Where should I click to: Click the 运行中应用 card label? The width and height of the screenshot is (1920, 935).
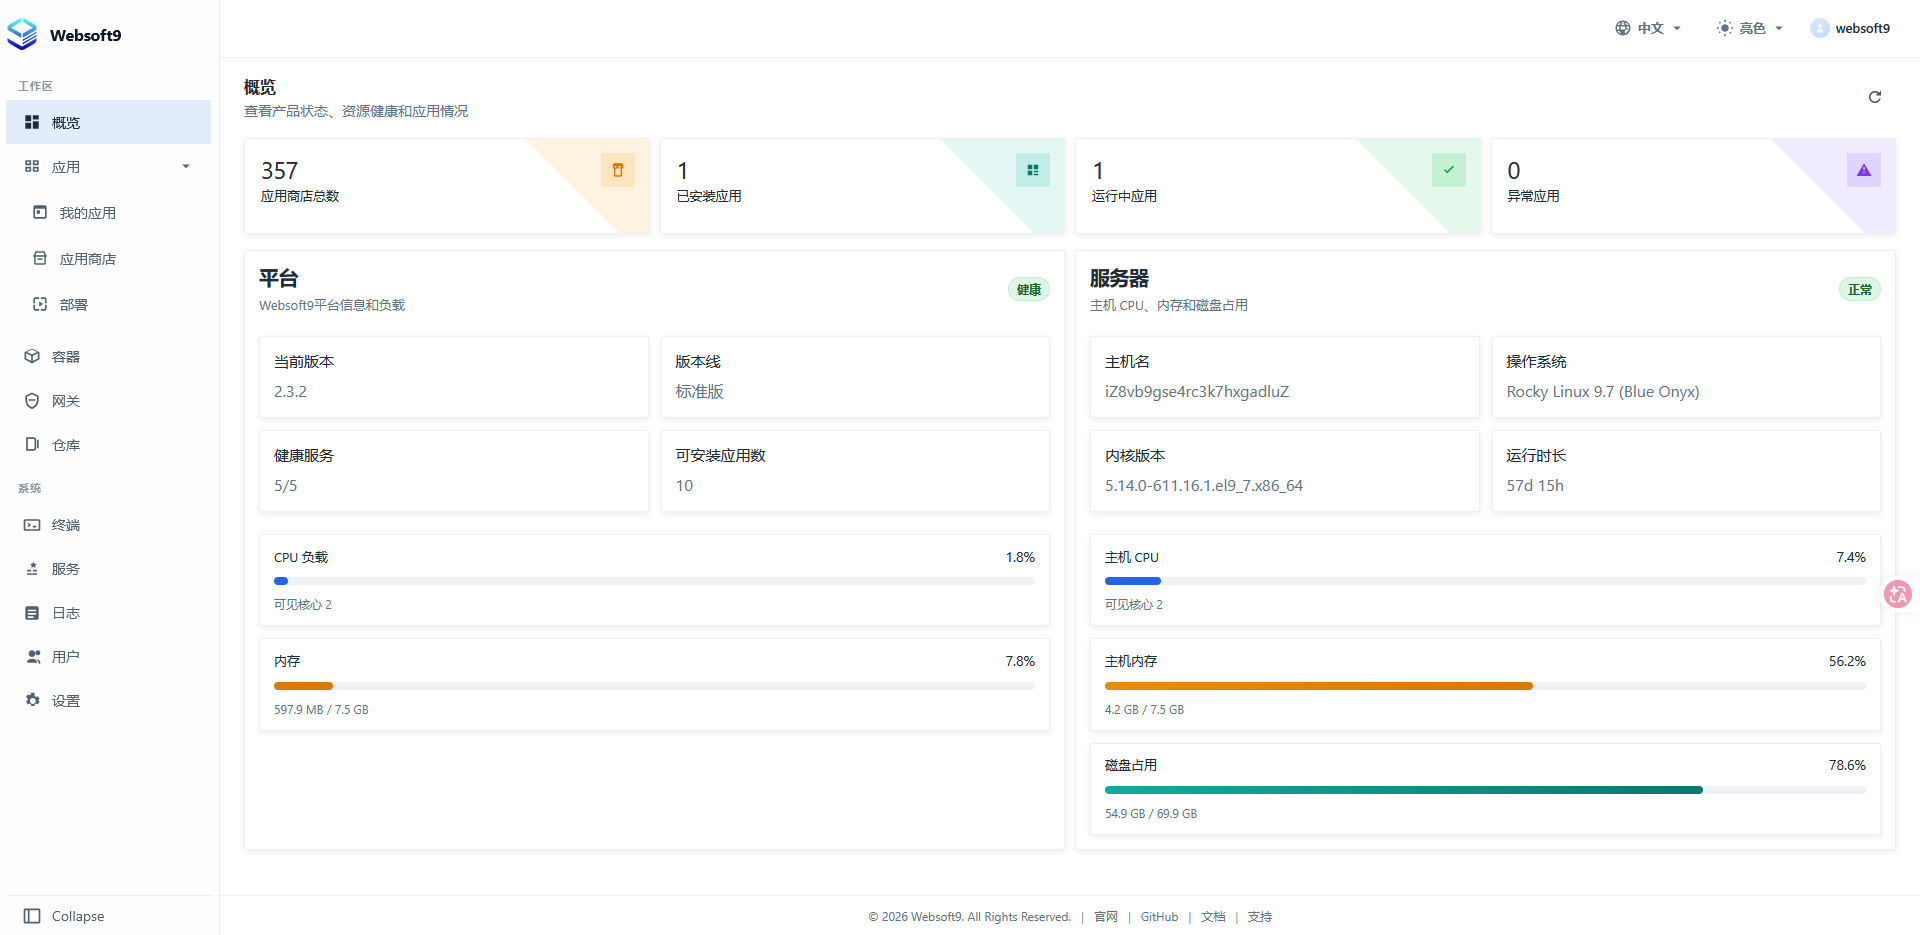coord(1124,196)
